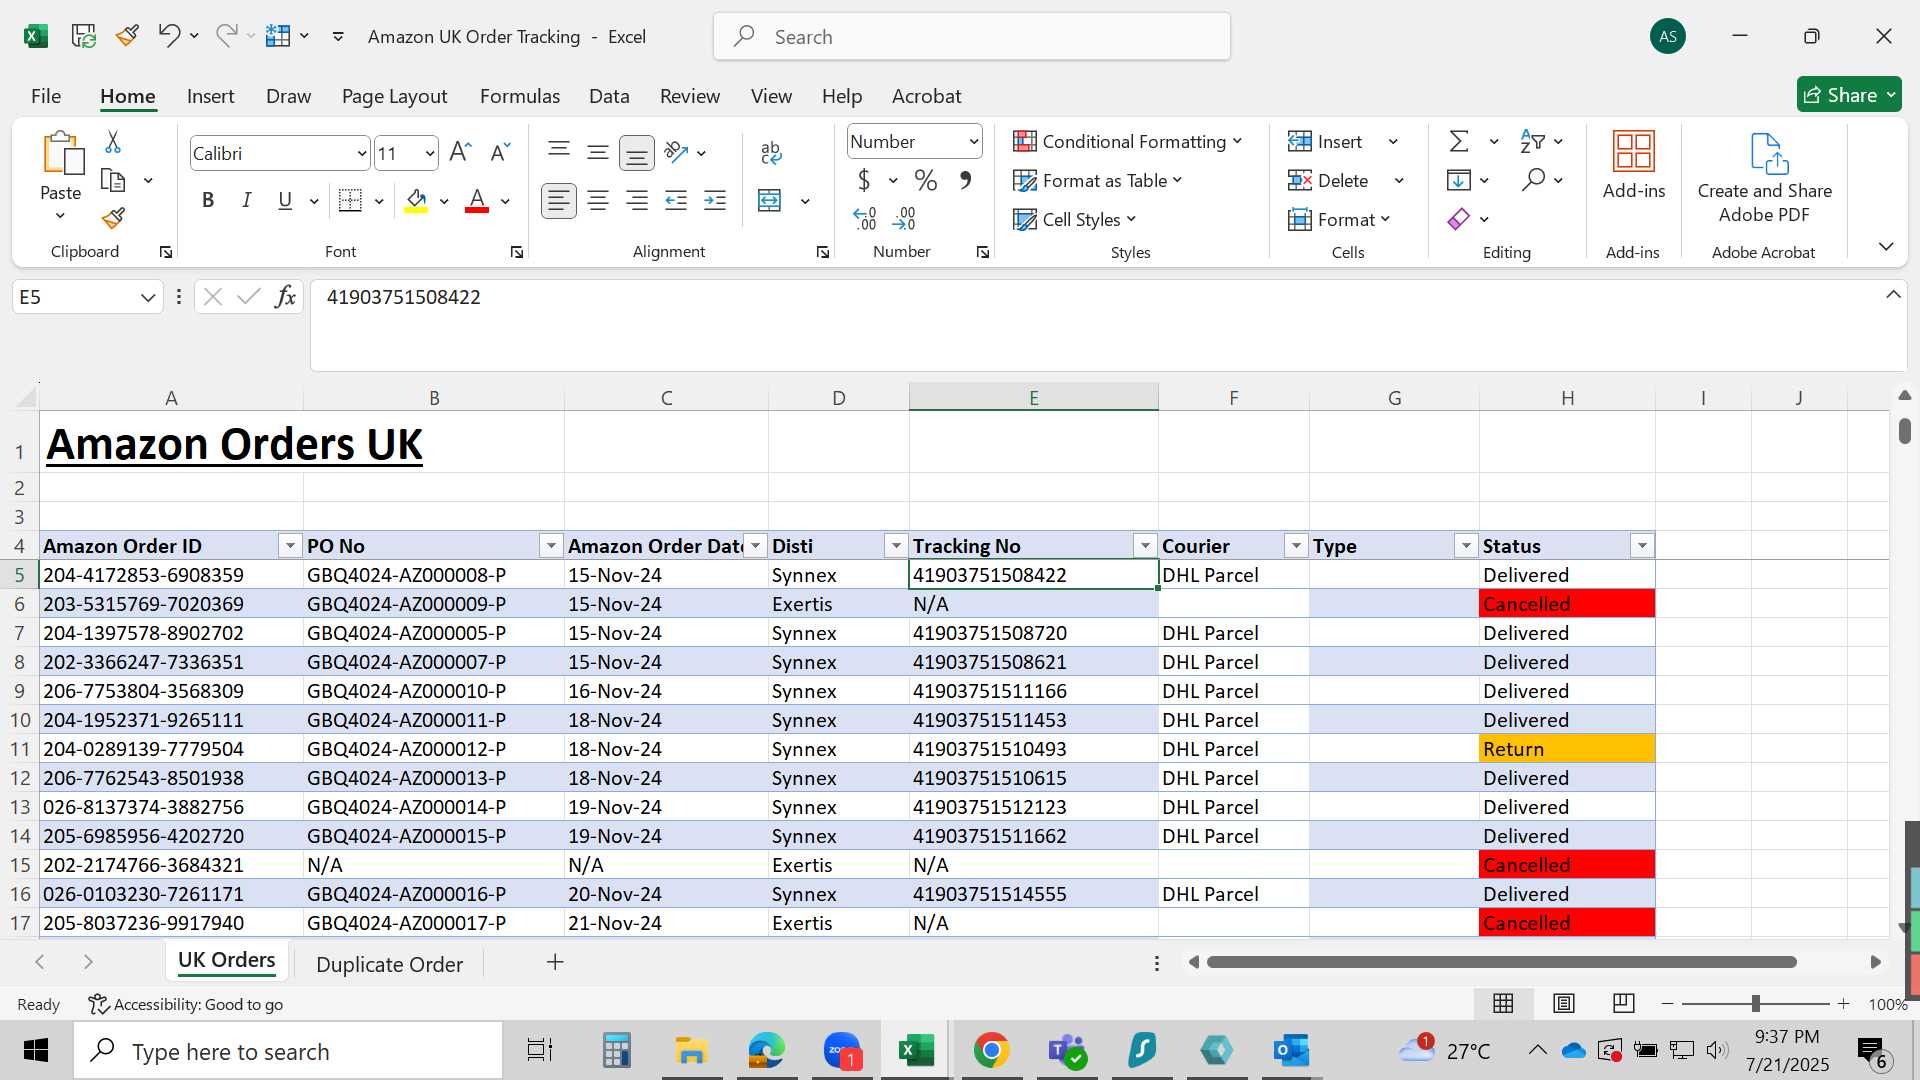The image size is (1920, 1080).
Task: Apply the red Font Color swatch
Action: click(477, 201)
